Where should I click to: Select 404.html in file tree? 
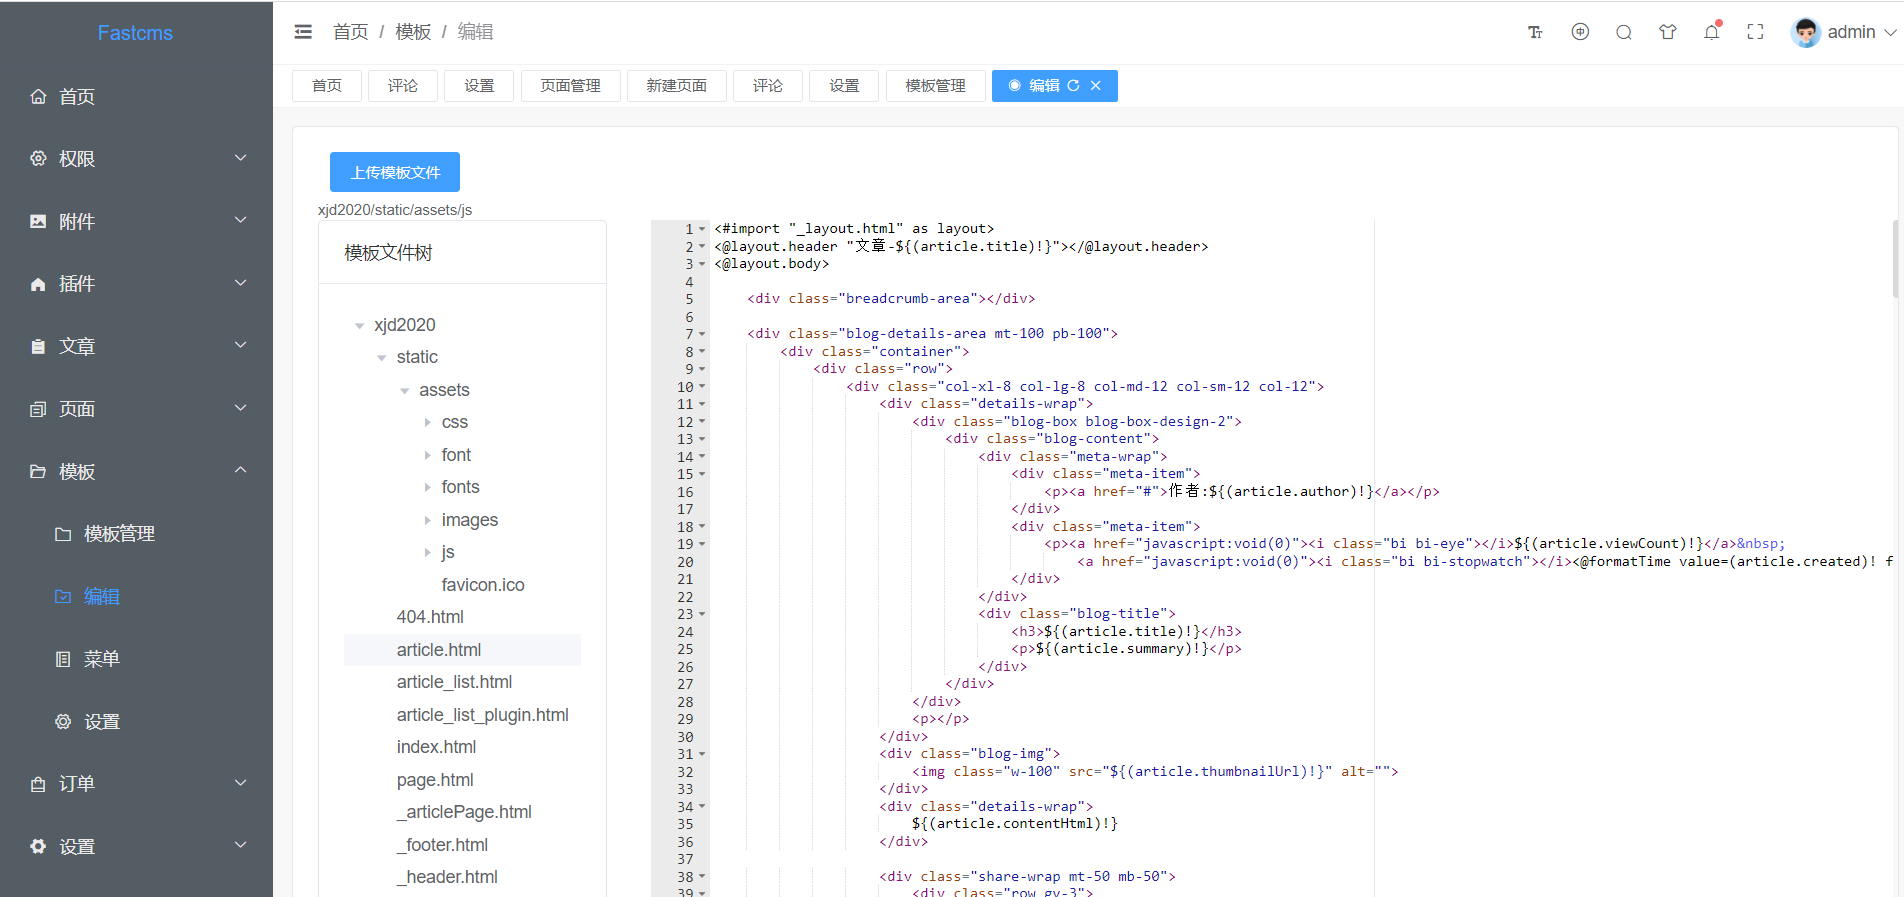tap(430, 617)
